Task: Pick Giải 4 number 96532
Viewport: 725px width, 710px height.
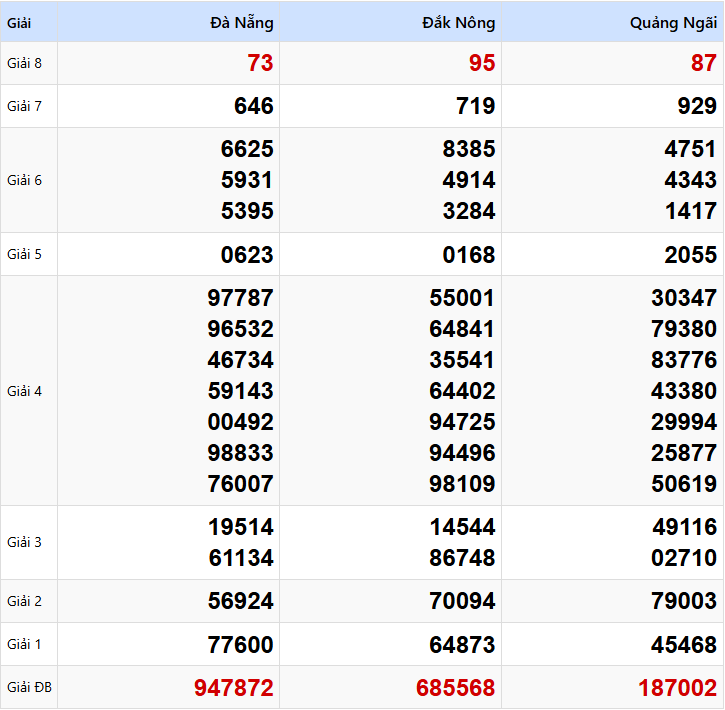Action: (240, 329)
